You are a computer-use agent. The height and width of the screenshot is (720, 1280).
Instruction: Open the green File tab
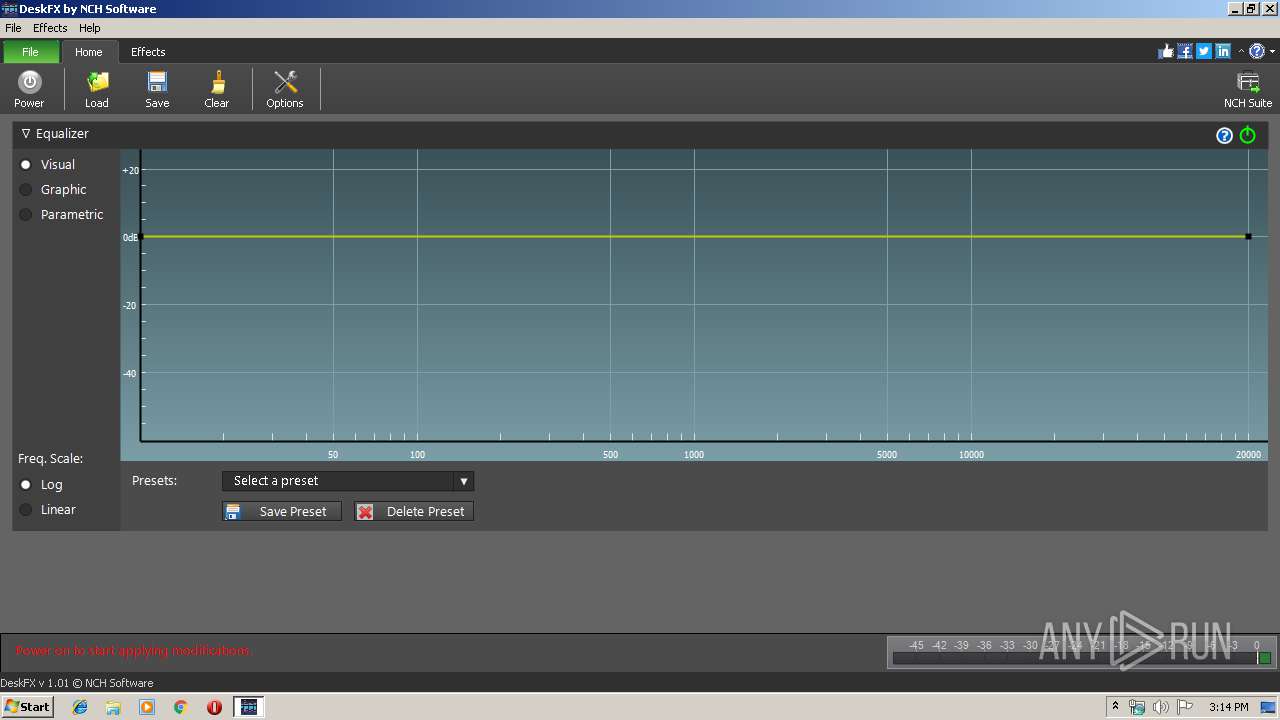point(30,52)
